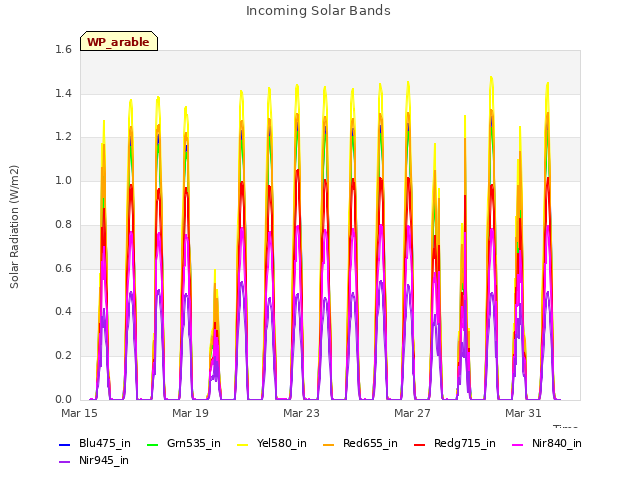Click the purple Nir945_in legend swatch
This screenshot has height=480, width=640.
[x=65, y=462]
